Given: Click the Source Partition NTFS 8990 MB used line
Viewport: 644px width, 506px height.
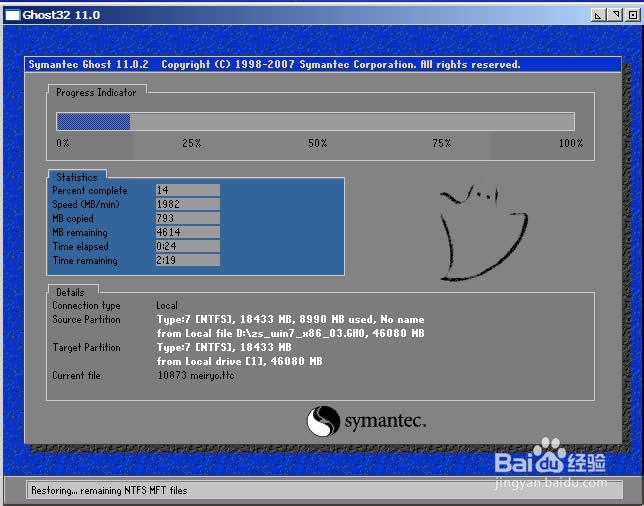Looking at the screenshot, I should [290, 320].
